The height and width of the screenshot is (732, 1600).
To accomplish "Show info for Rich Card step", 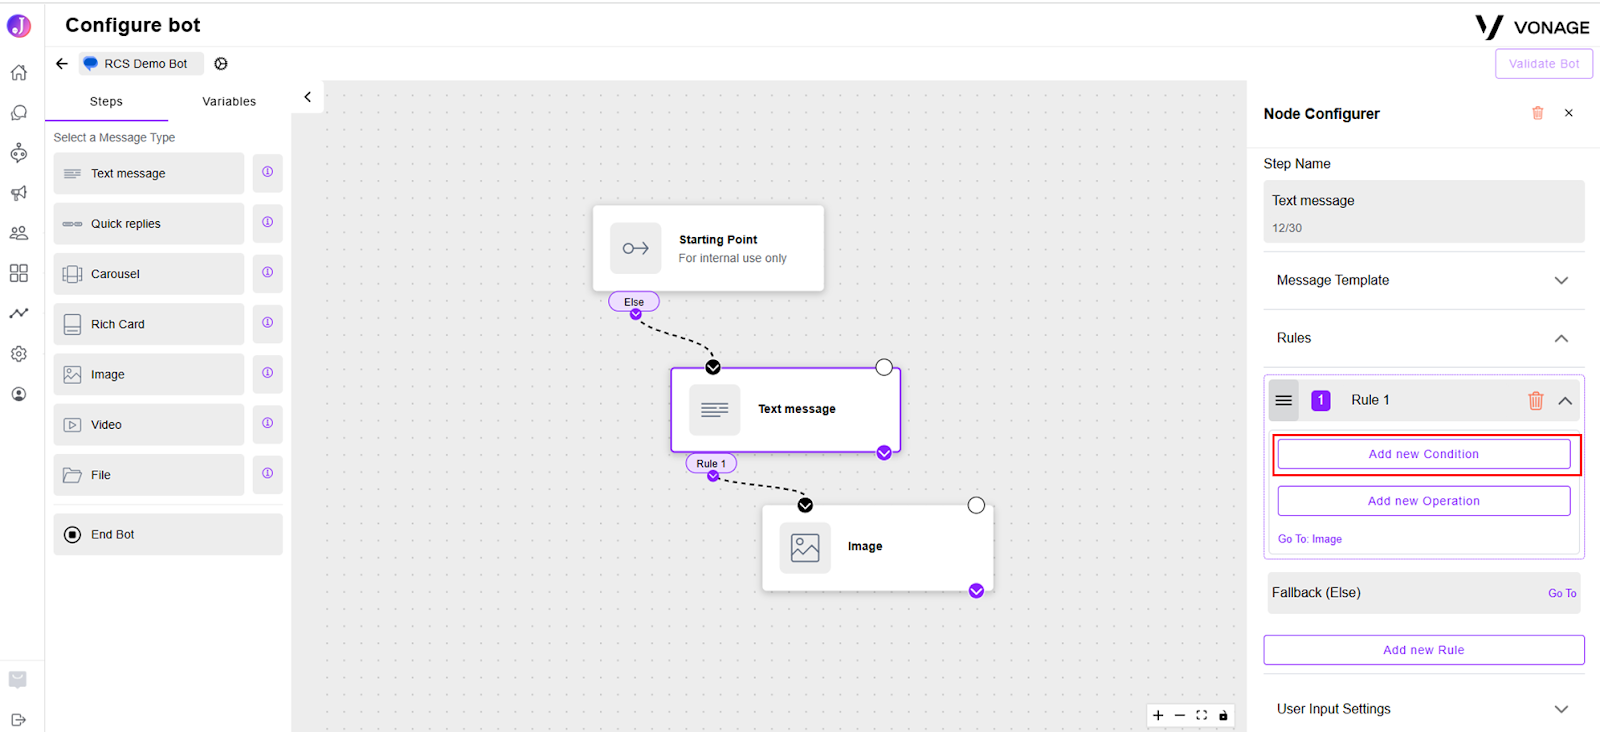I will point(267,323).
